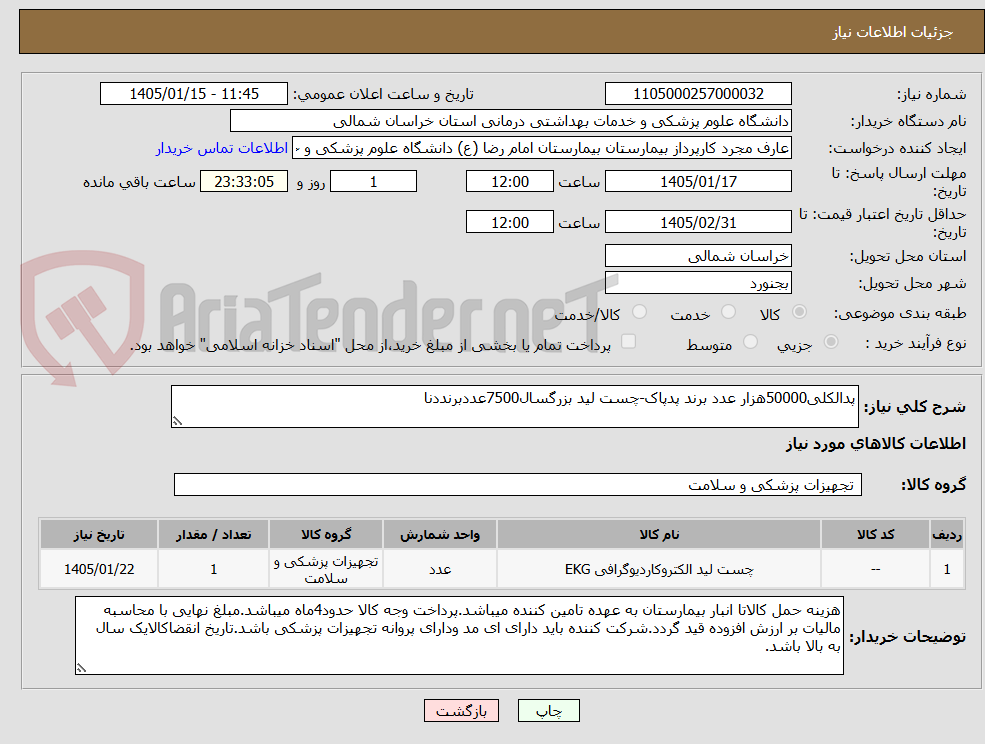The height and width of the screenshot is (744, 985).
Task: Click the تعداد / مقدار column header
Action: click(214, 534)
